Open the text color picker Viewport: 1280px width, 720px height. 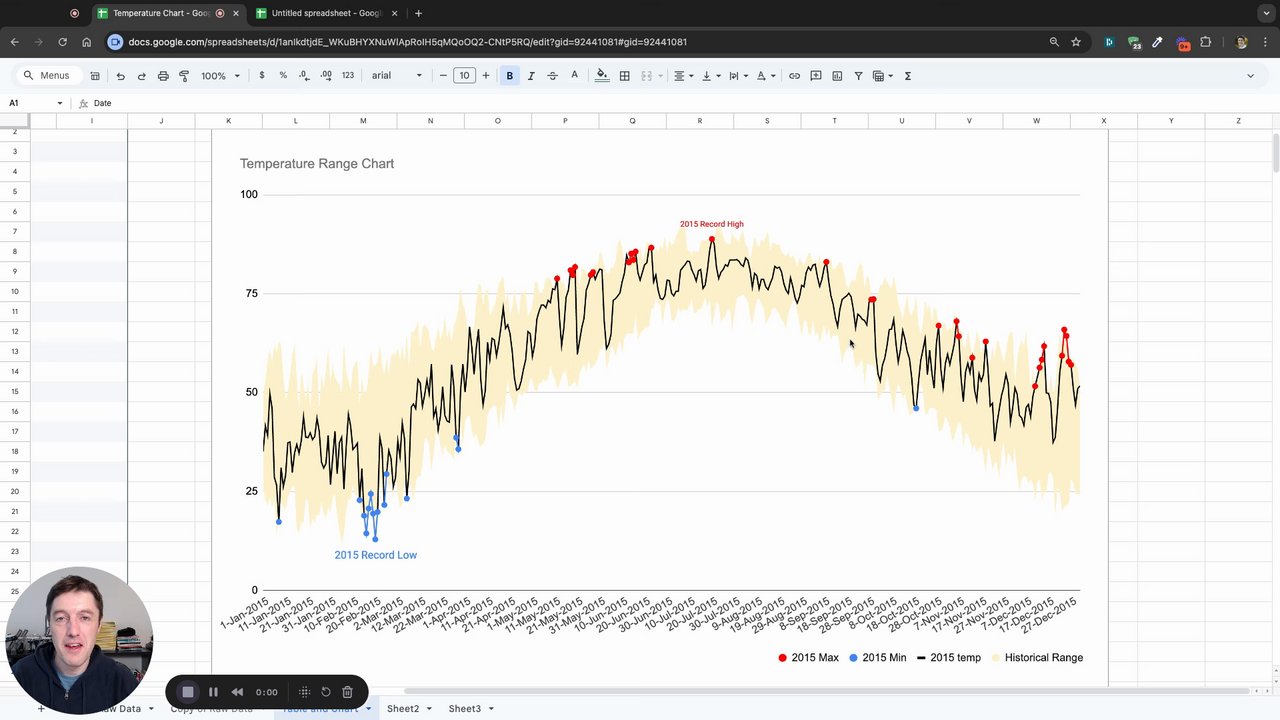574,76
